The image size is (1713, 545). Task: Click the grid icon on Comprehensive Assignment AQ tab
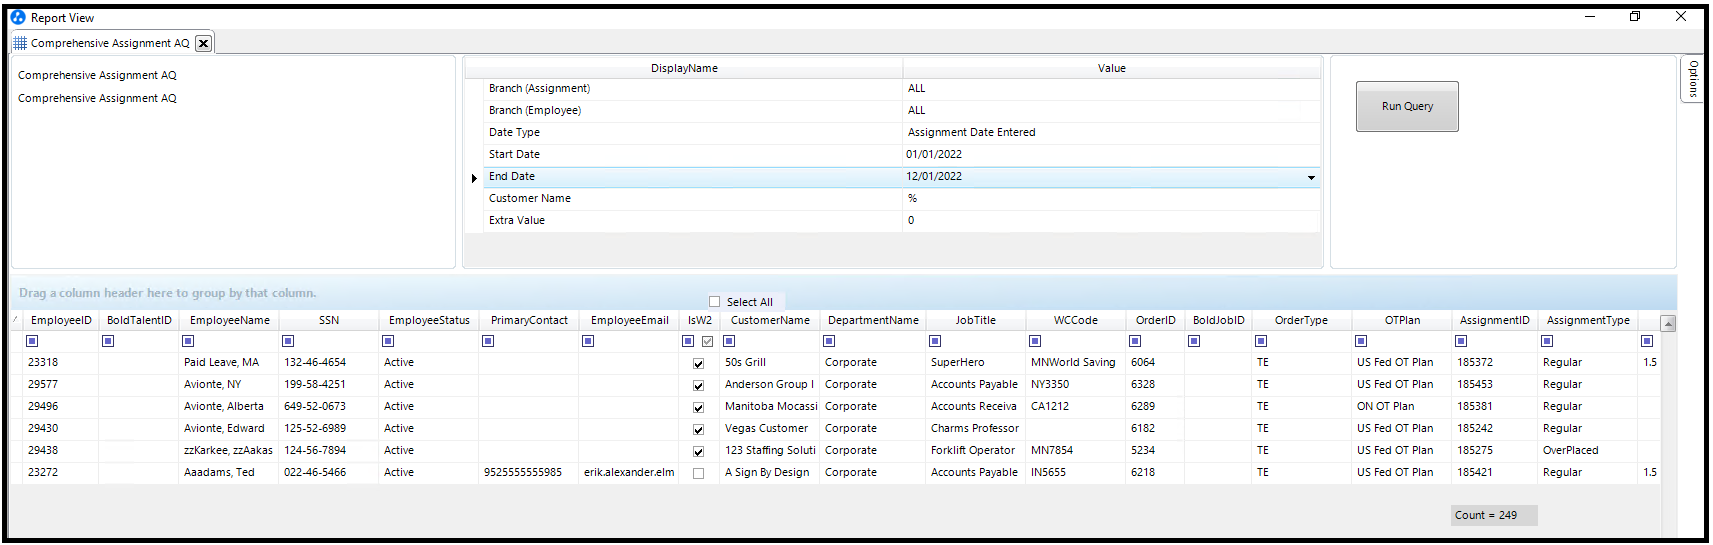[x=20, y=43]
